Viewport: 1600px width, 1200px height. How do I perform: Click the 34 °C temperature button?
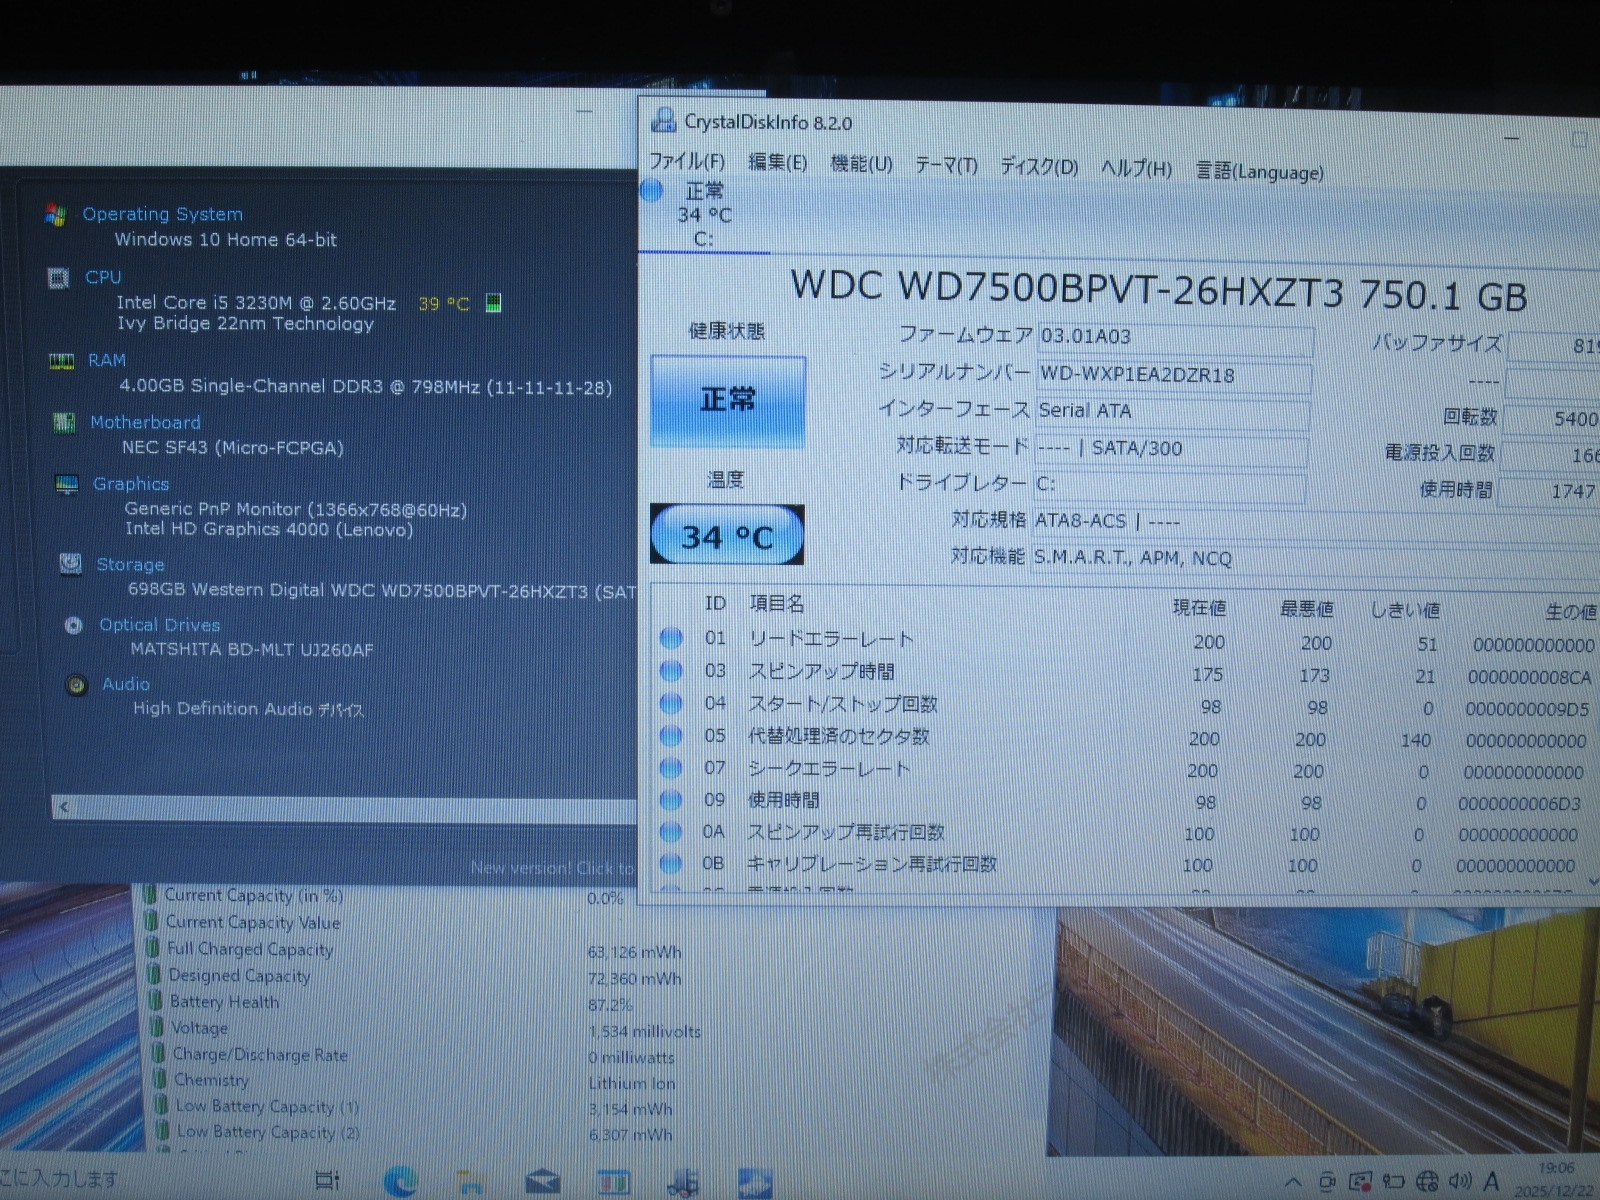tap(727, 536)
